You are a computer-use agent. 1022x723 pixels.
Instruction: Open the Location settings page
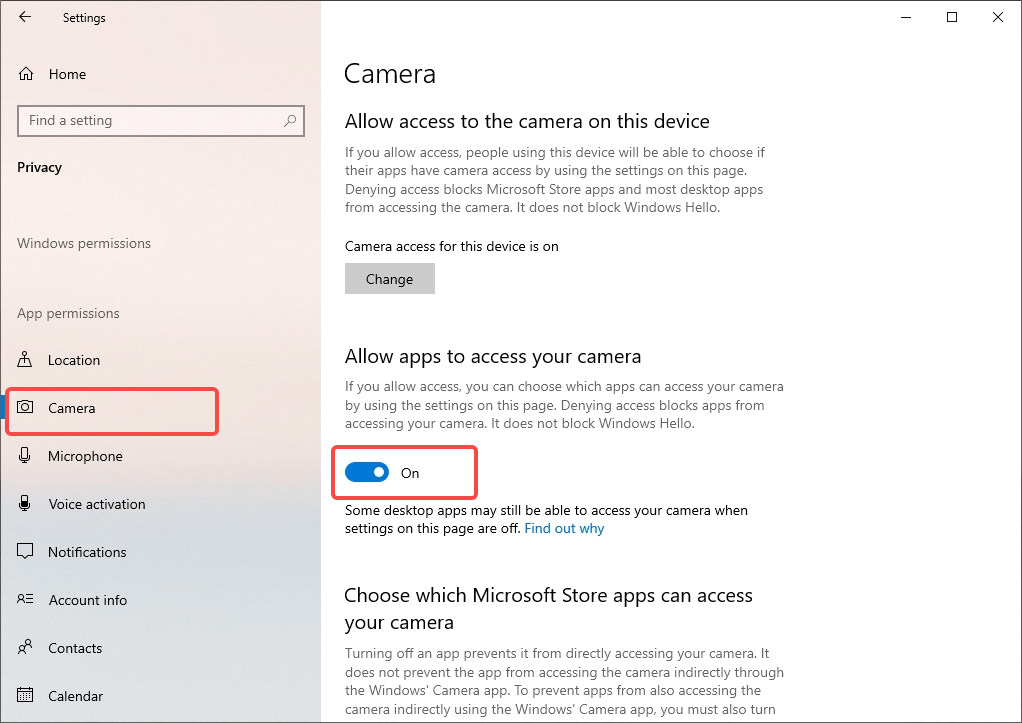click(x=73, y=359)
